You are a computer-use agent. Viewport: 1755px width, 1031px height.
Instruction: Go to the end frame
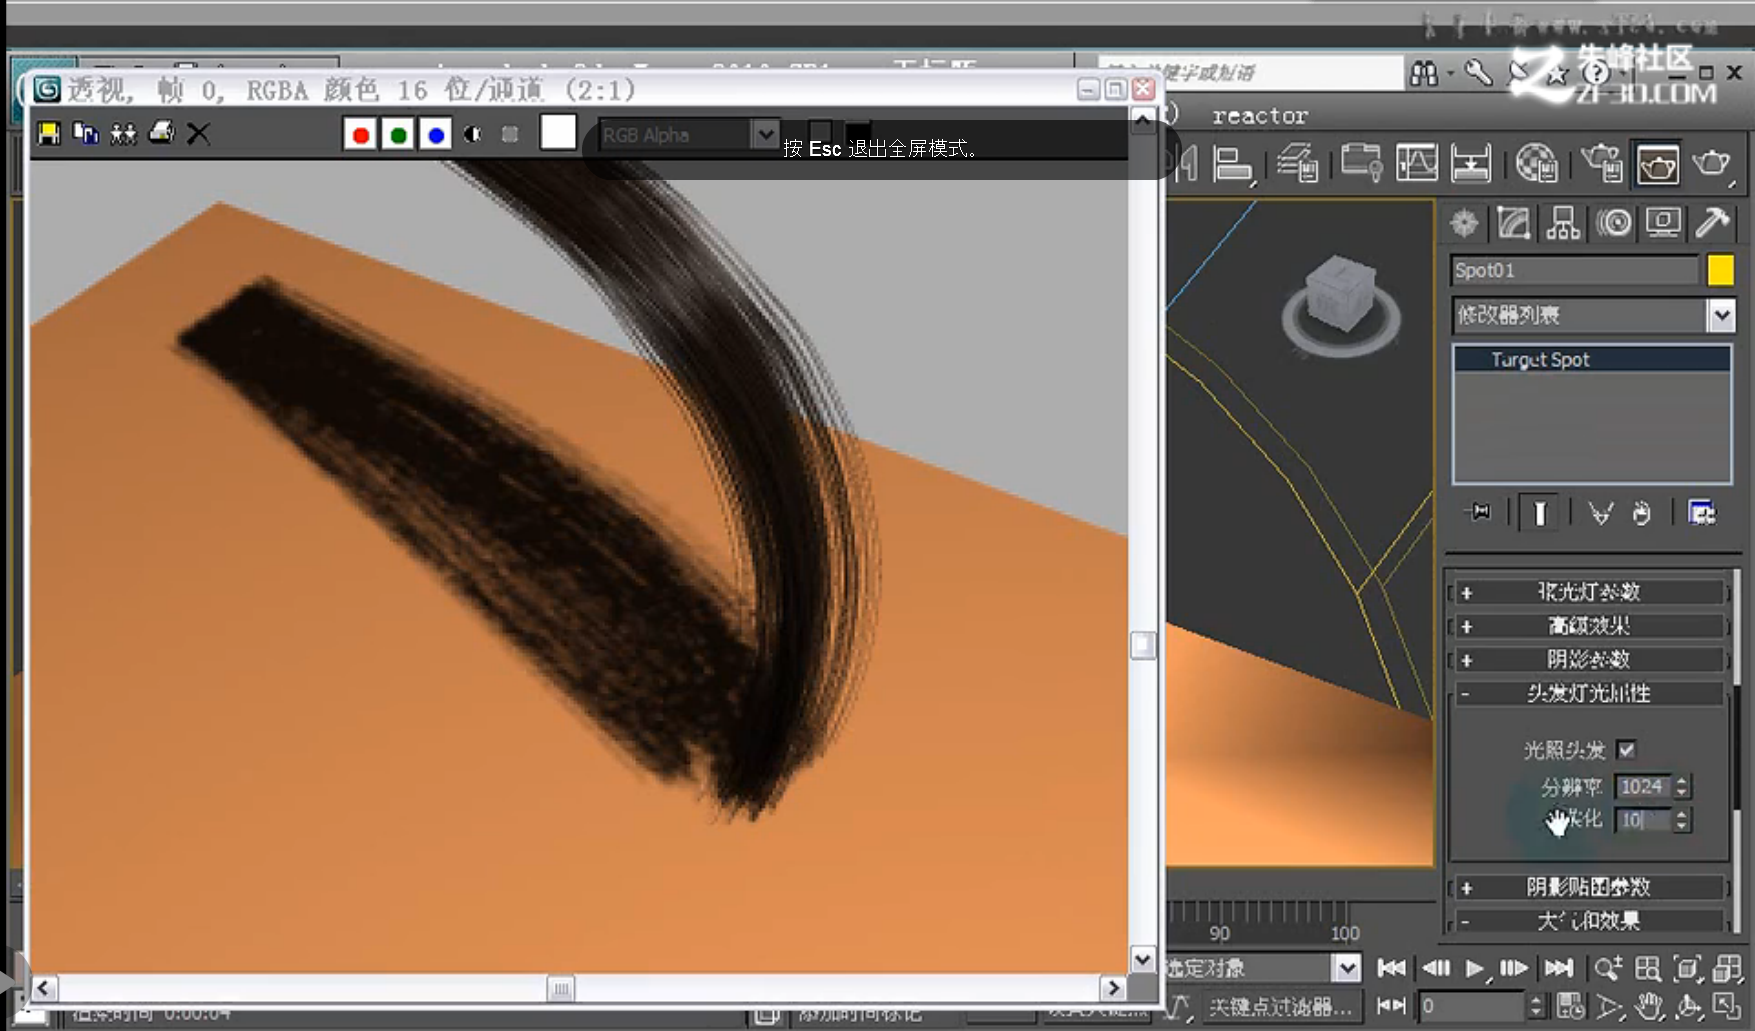coord(1558,968)
